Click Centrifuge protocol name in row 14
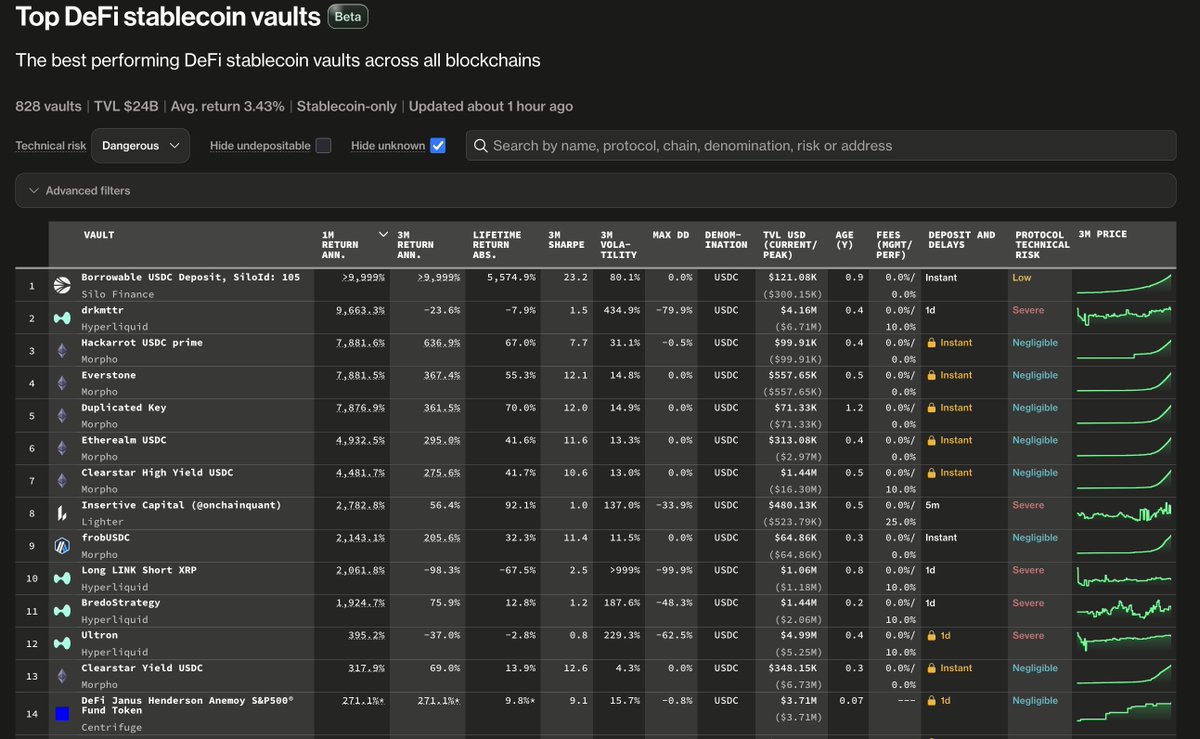This screenshot has width=1200, height=739. click(x=112, y=727)
